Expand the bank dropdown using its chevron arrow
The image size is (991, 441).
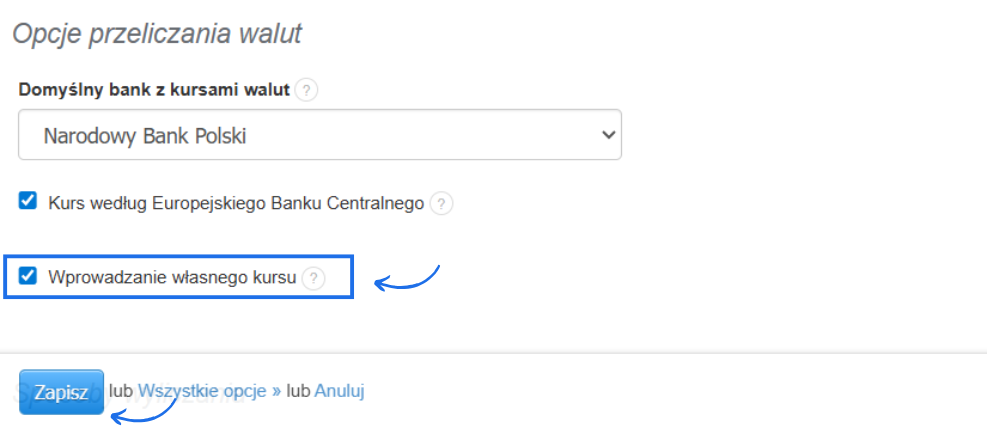click(603, 135)
